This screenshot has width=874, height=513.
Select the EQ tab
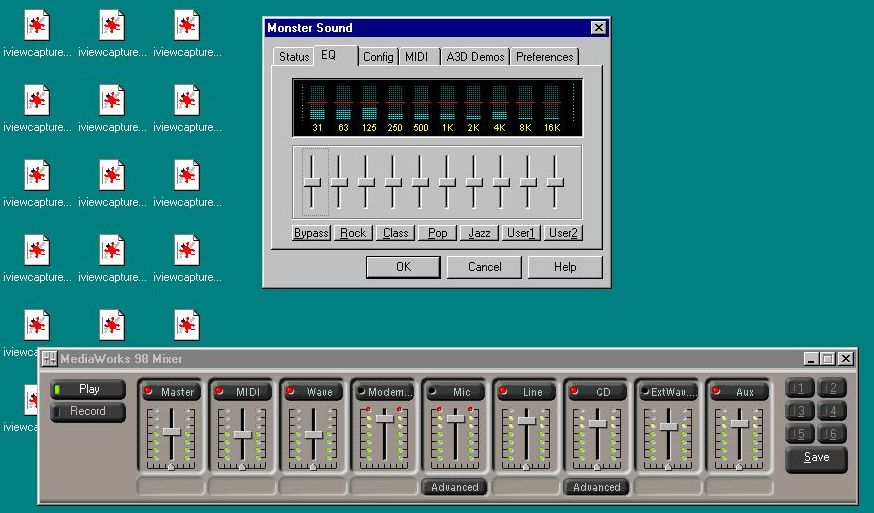coord(335,55)
